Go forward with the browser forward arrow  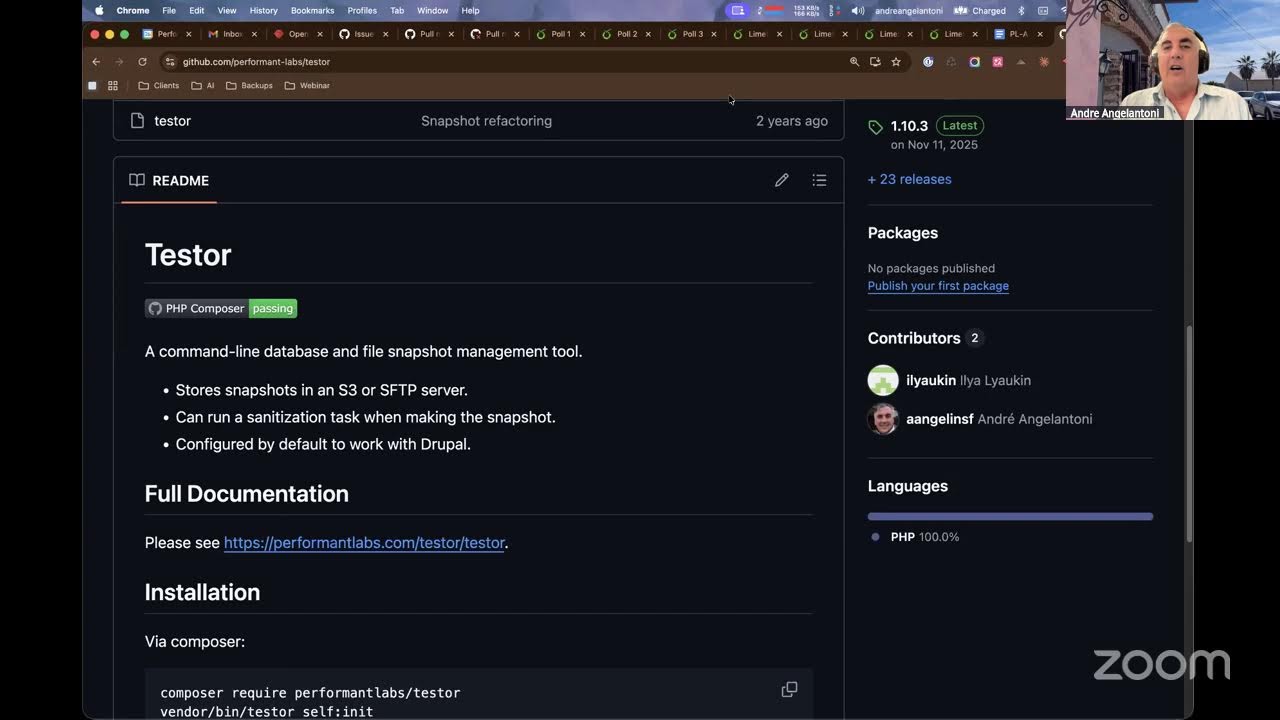pyautogui.click(x=119, y=62)
